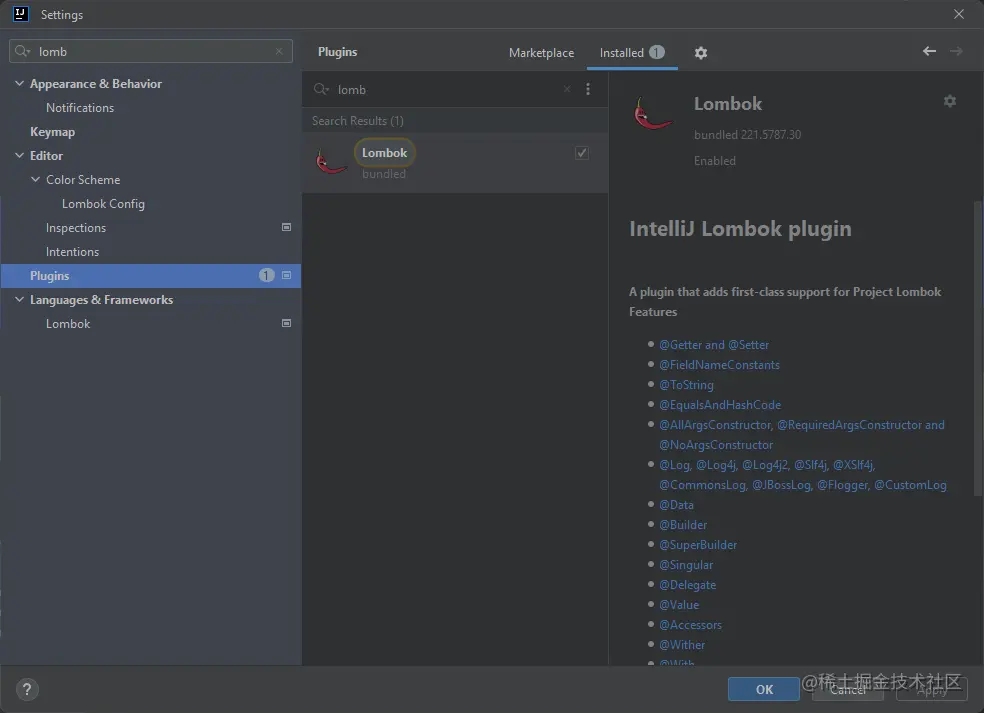
Task: Click the OK button
Action: 764,689
